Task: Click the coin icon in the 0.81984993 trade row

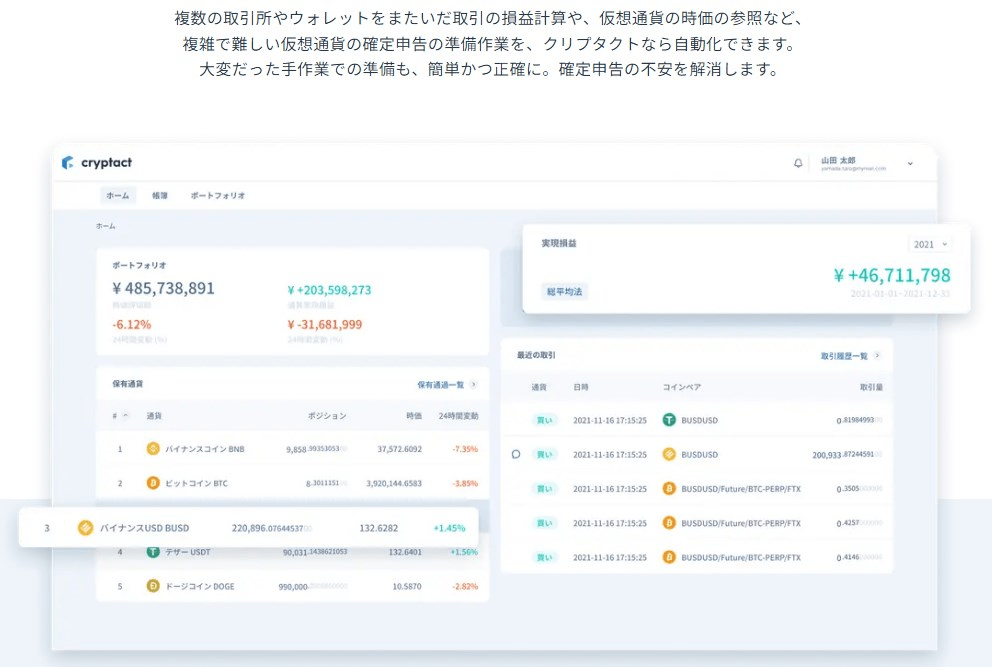Action: pos(669,420)
